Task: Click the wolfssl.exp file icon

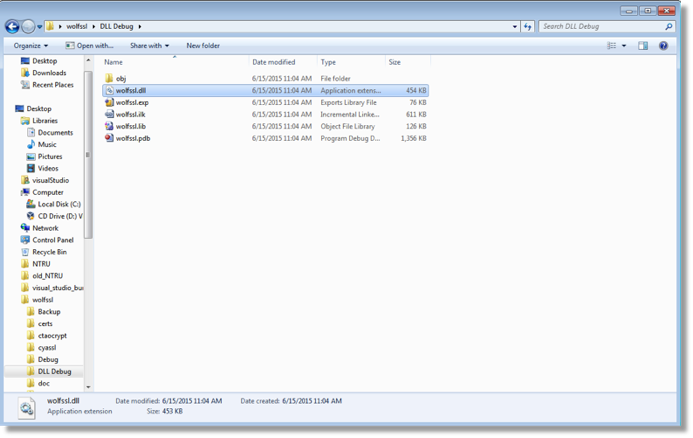Action: pos(109,102)
